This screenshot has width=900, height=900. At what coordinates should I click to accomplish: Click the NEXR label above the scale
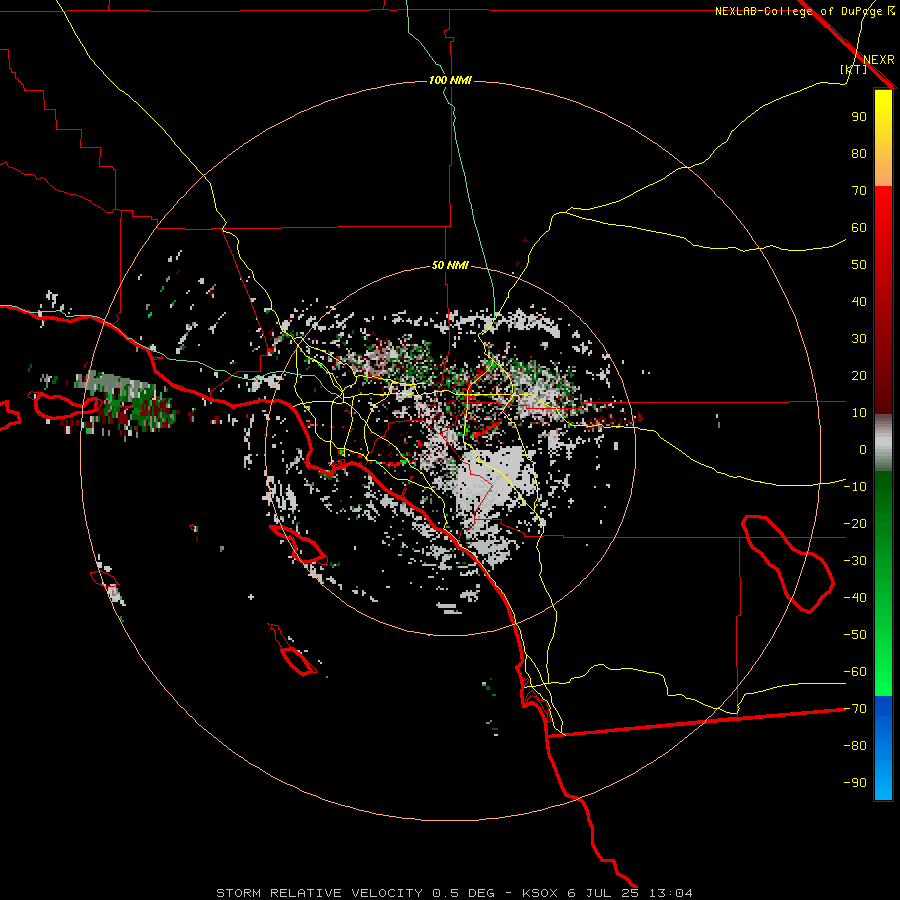tap(878, 60)
